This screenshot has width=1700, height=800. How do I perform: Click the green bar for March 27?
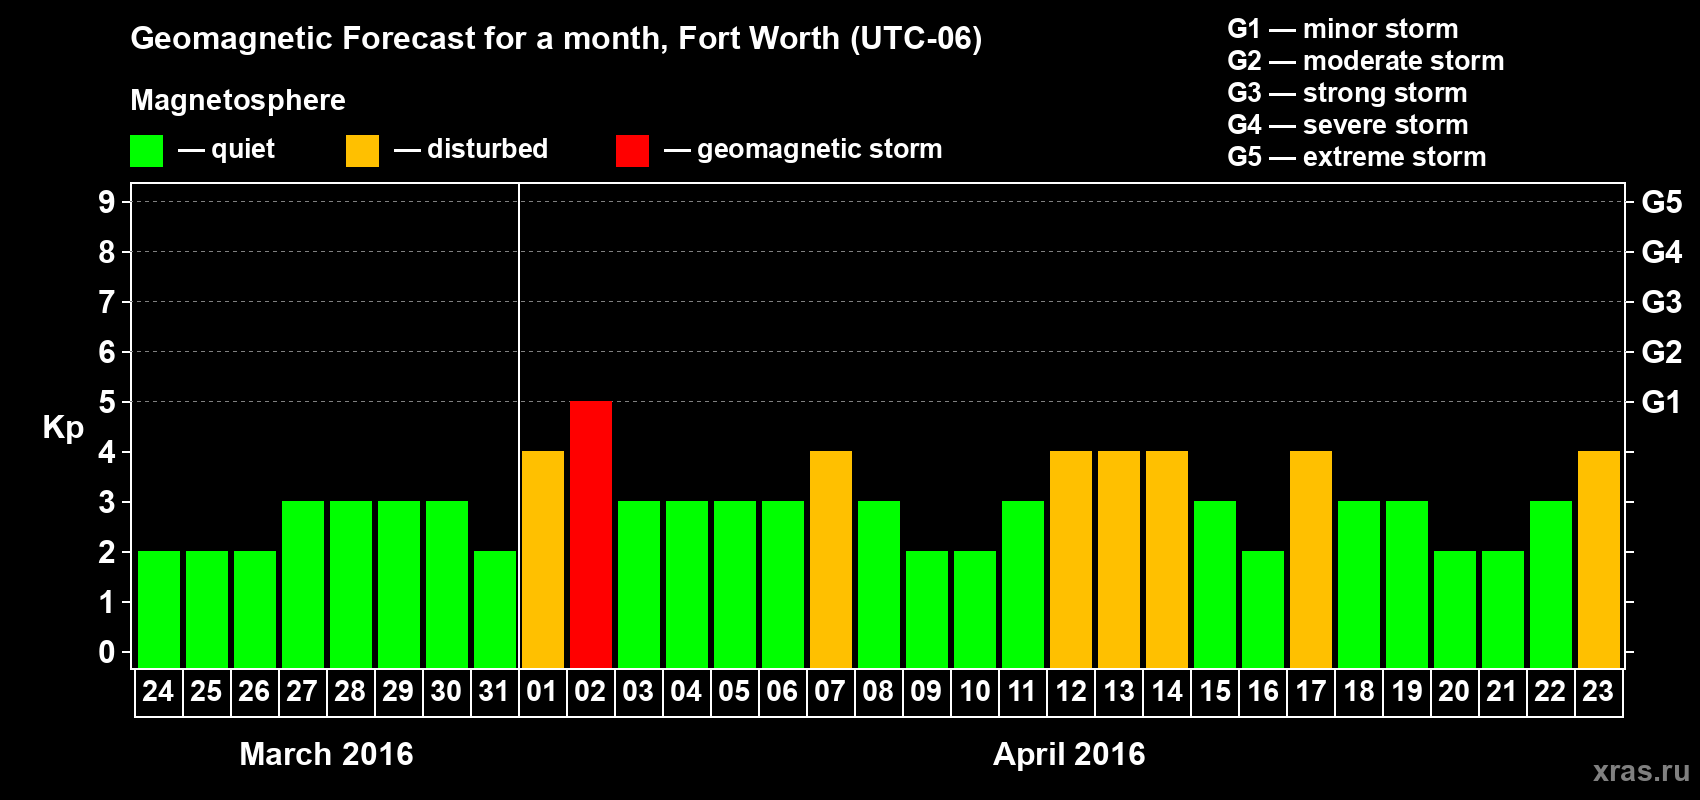pyautogui.click(x=303, y=585)
